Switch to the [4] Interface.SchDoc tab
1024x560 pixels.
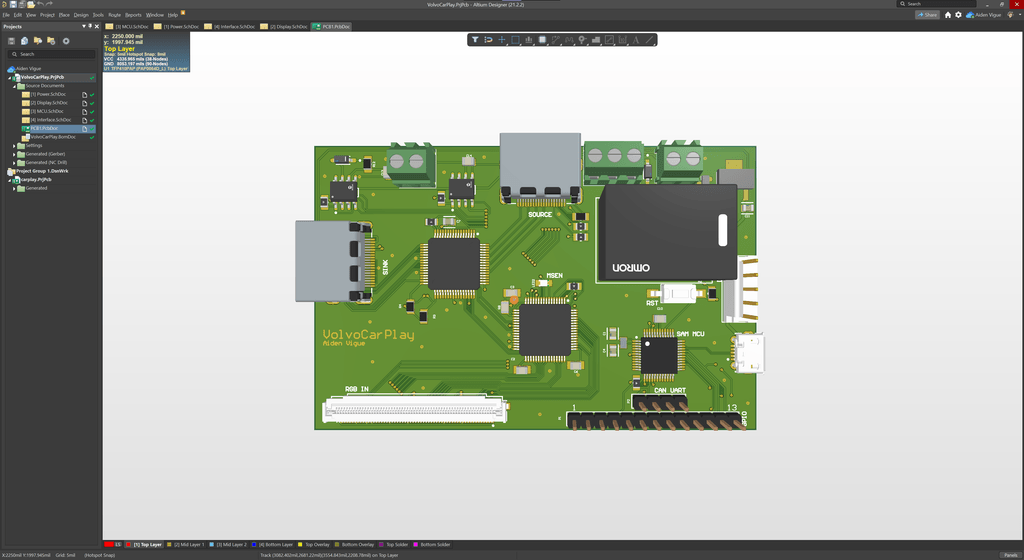(229, 27)
